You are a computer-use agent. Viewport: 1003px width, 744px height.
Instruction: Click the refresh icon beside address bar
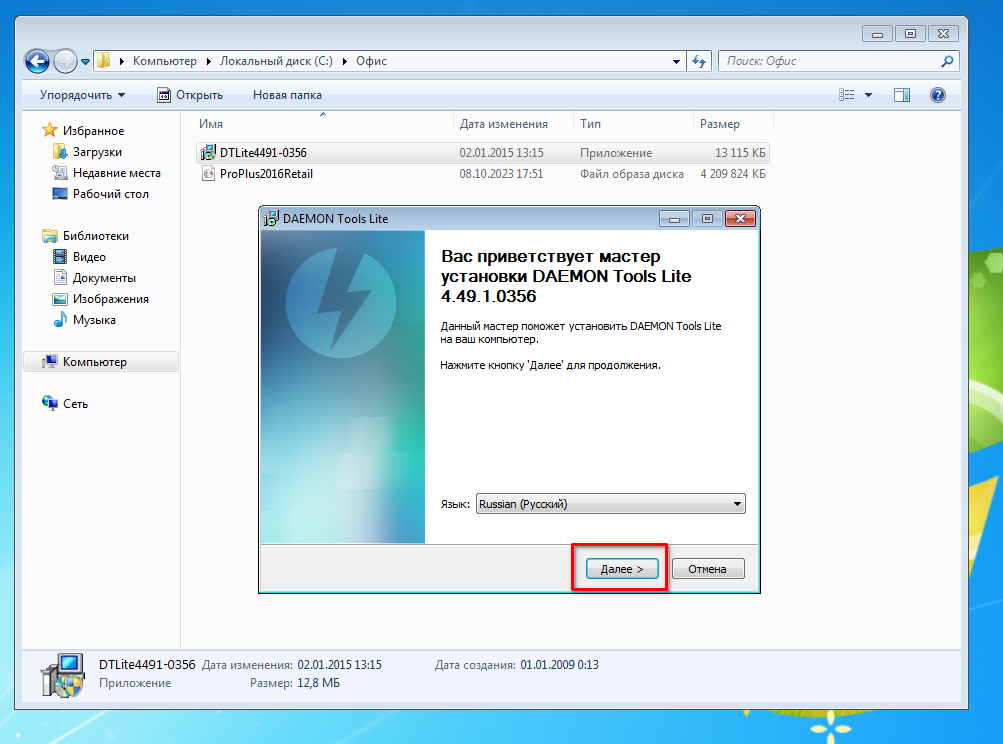[699, 61]
